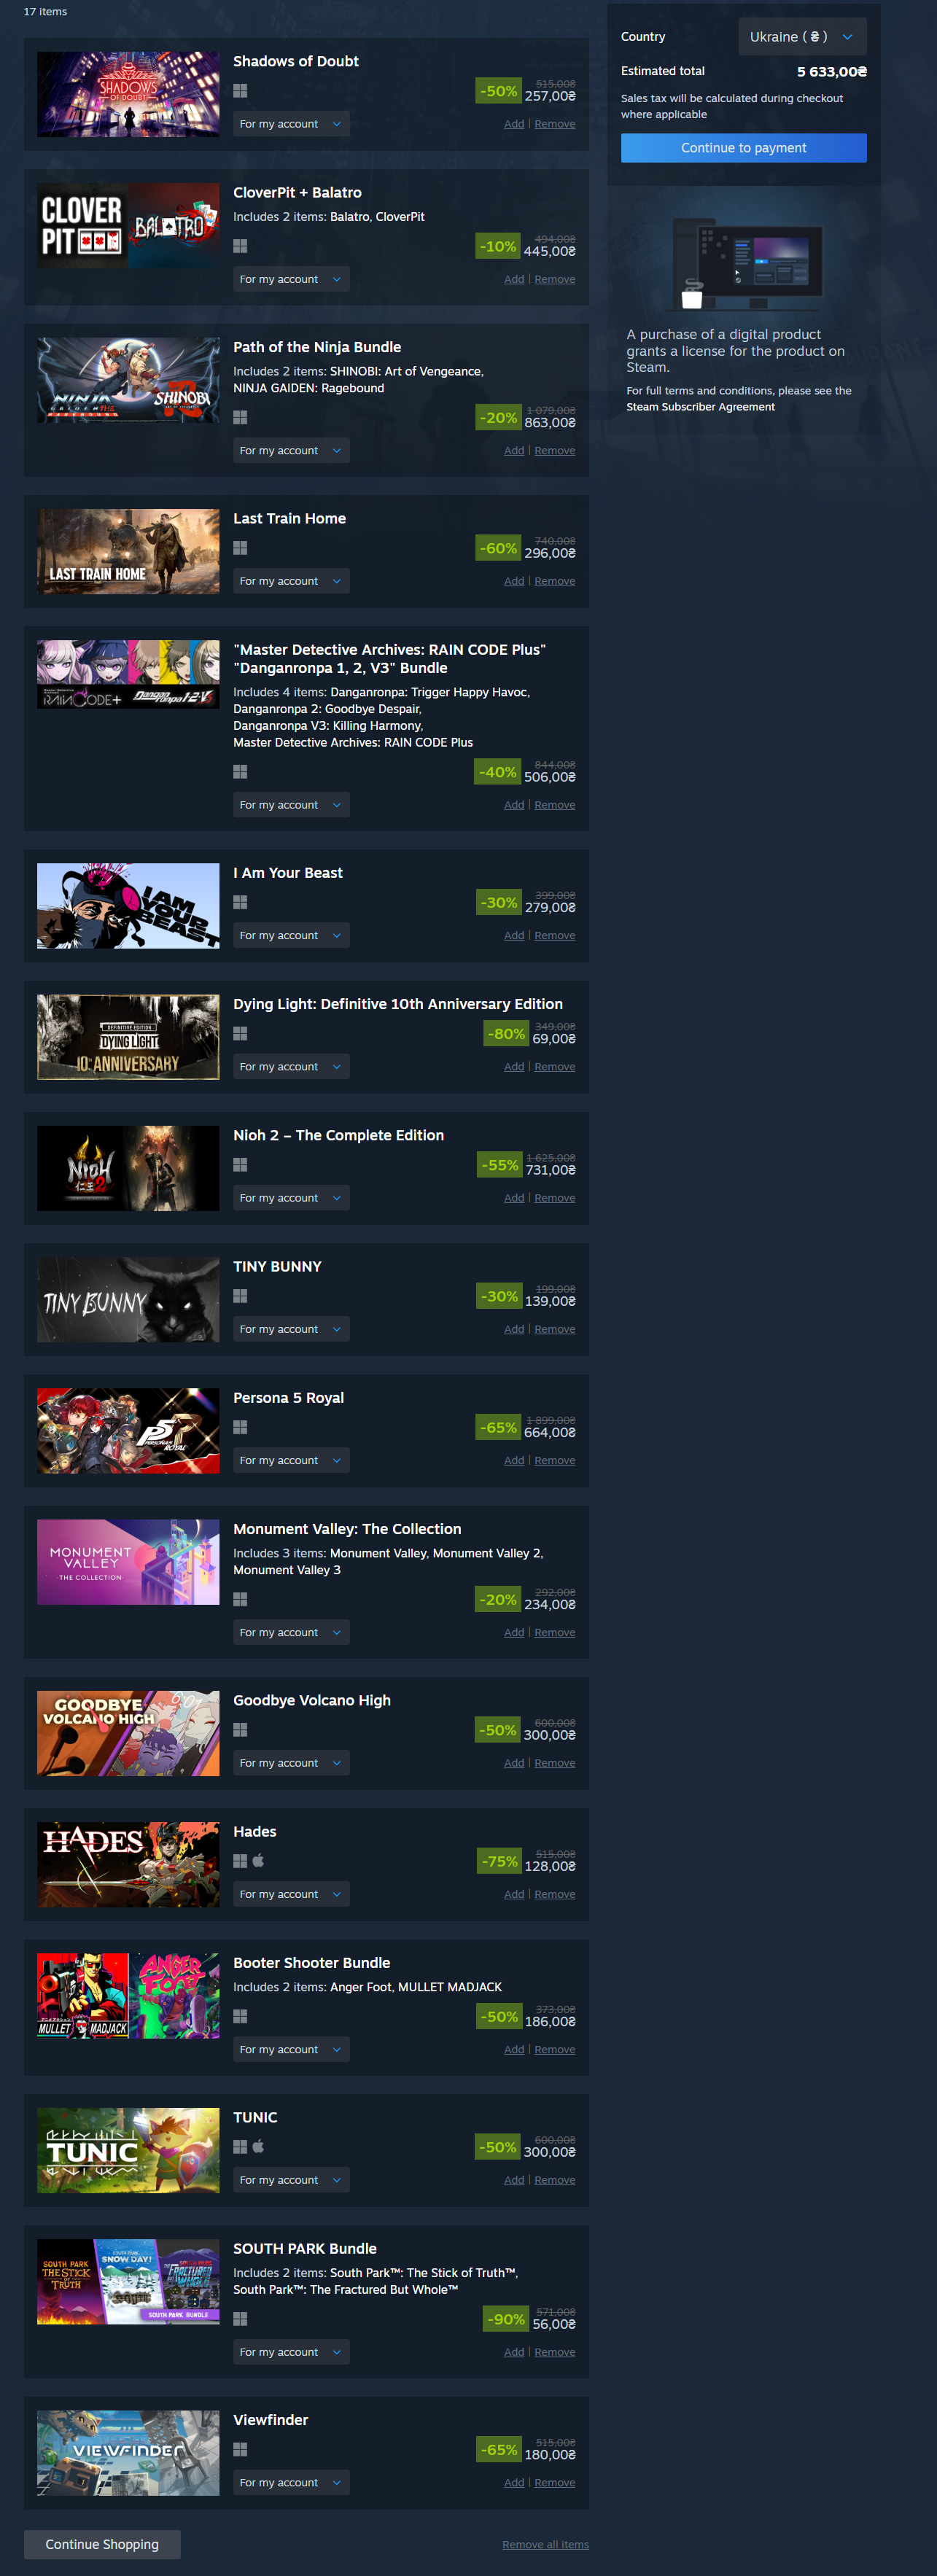Open the Hades game thumbnail
Screen dimensions: 937x2576
click(x=128, y=1864)
